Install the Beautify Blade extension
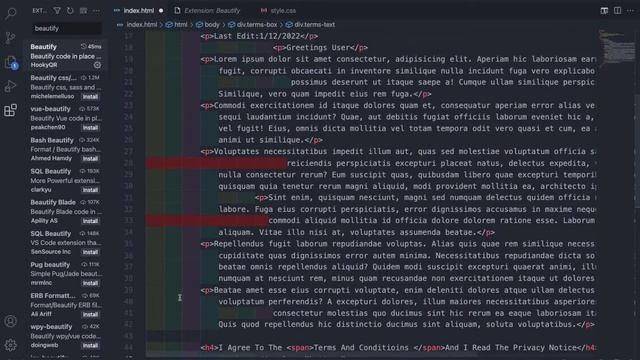Screen dimensions: 640x360 click(x=90, y=221)
